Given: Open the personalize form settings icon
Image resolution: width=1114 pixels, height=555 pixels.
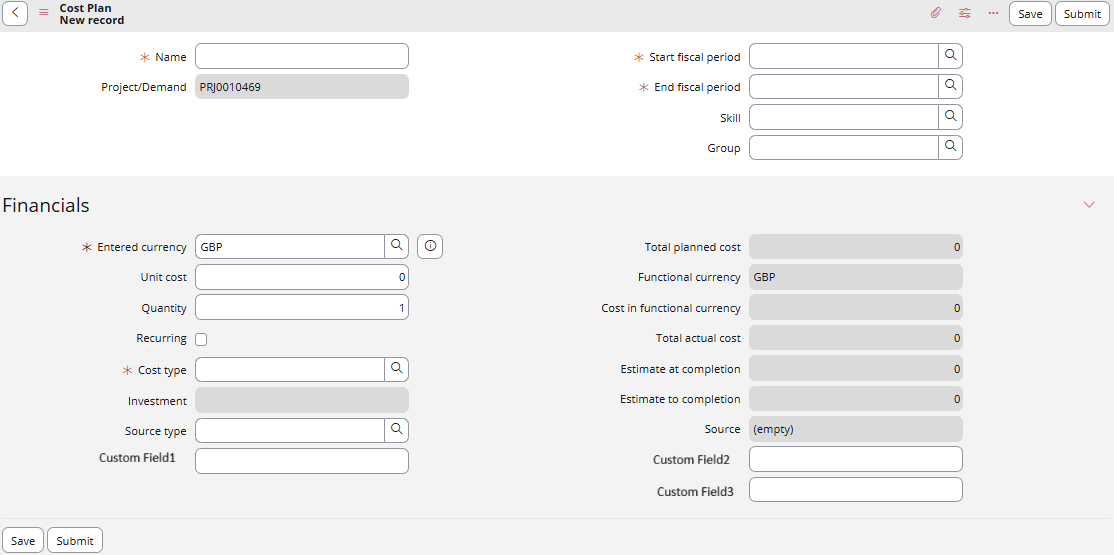Looking at the screenshot, I should point(964,13).
